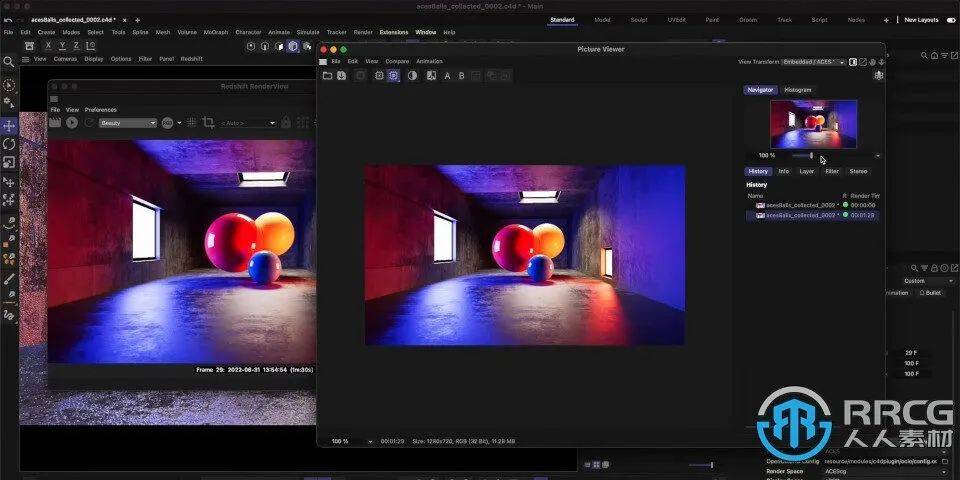Toggle the New Layouts switch
The image size is (960, 480).
click(950, 20)
